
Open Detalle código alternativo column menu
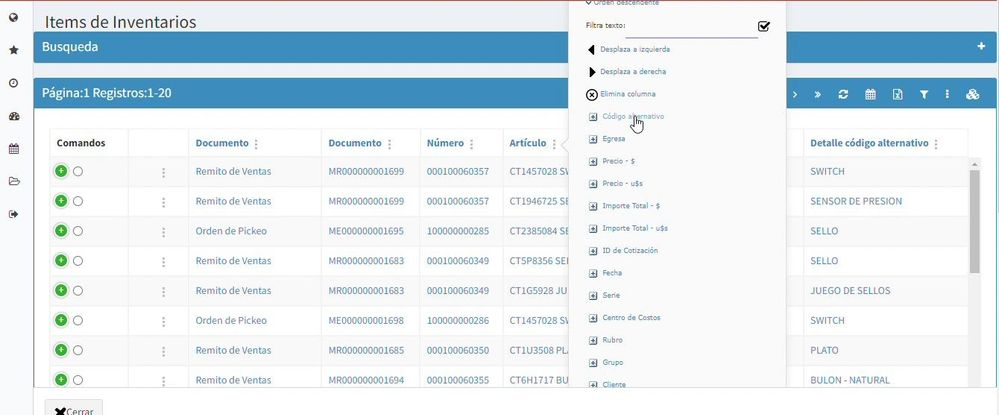pos(936,144)
